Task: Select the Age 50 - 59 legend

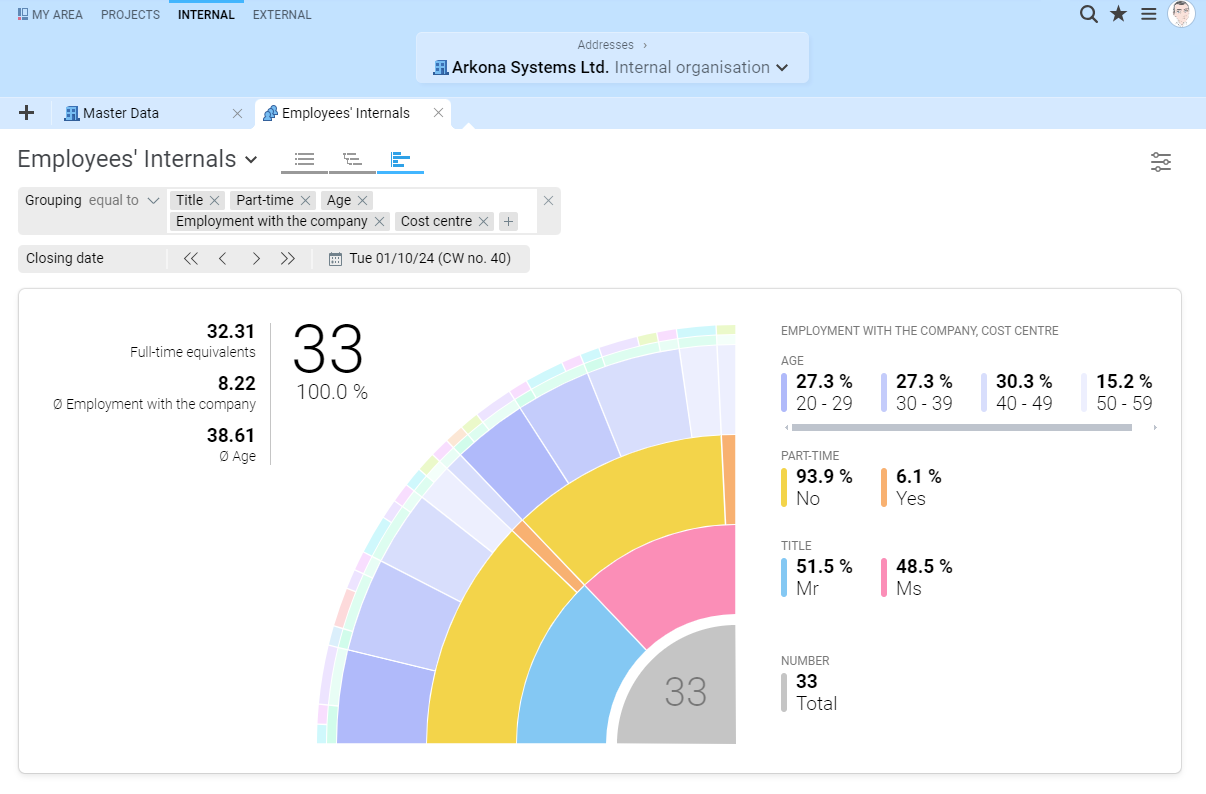Action: tap(1118, 393)
